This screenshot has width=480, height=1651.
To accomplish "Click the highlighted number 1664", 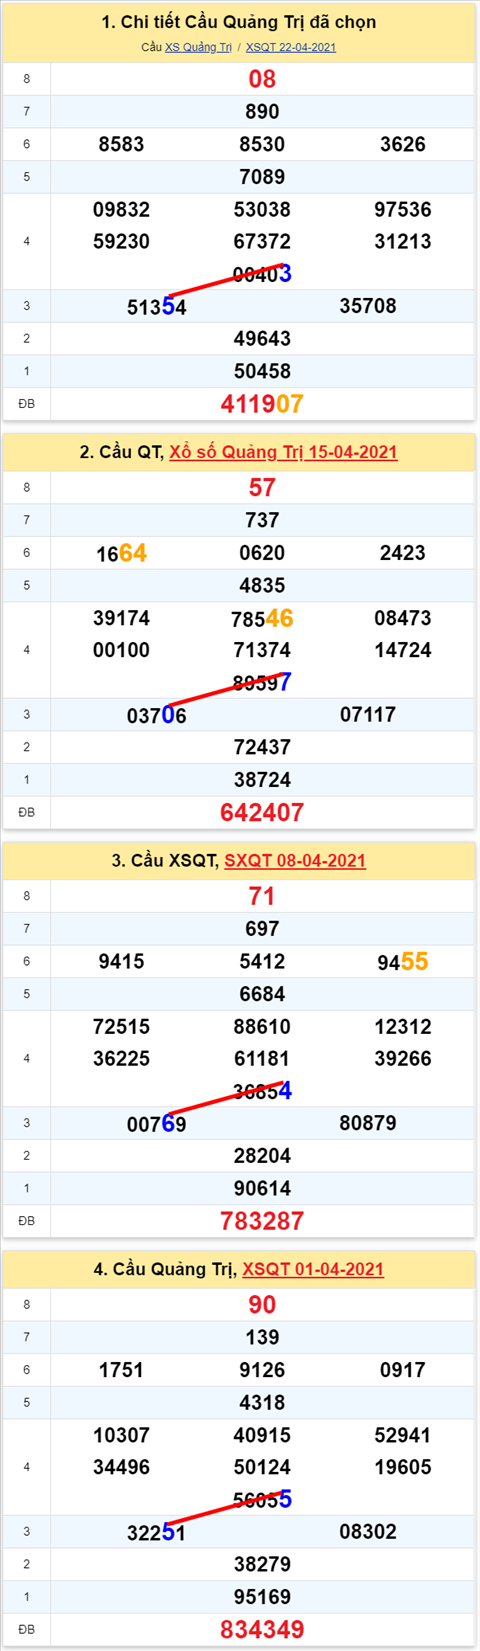I will [121, 553].
